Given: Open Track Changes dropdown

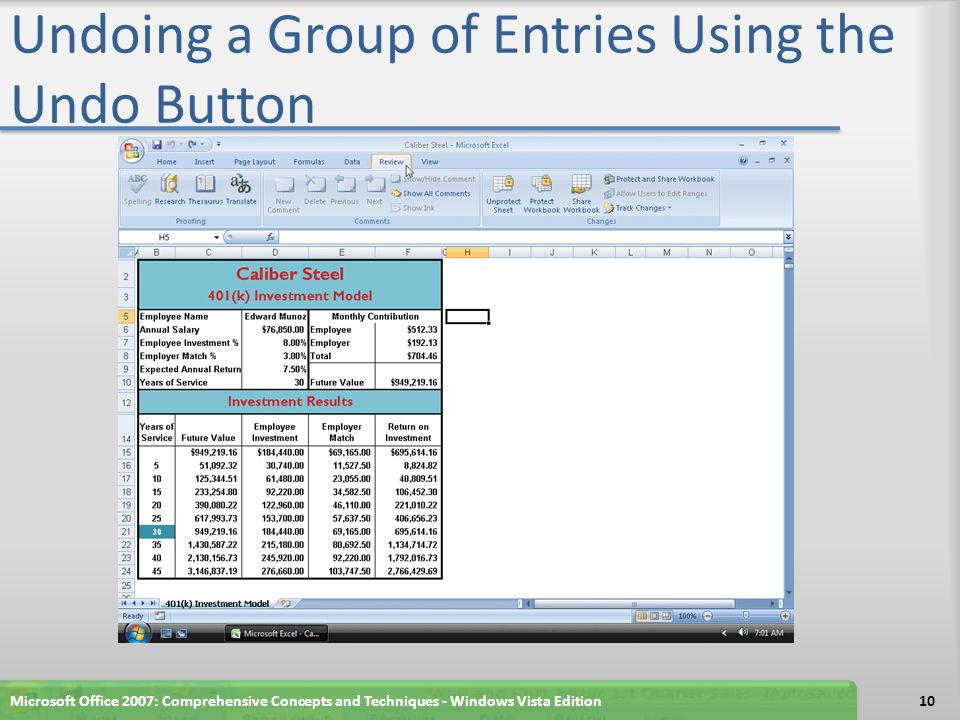Looking at the screenshot, I should coord(637,208).
